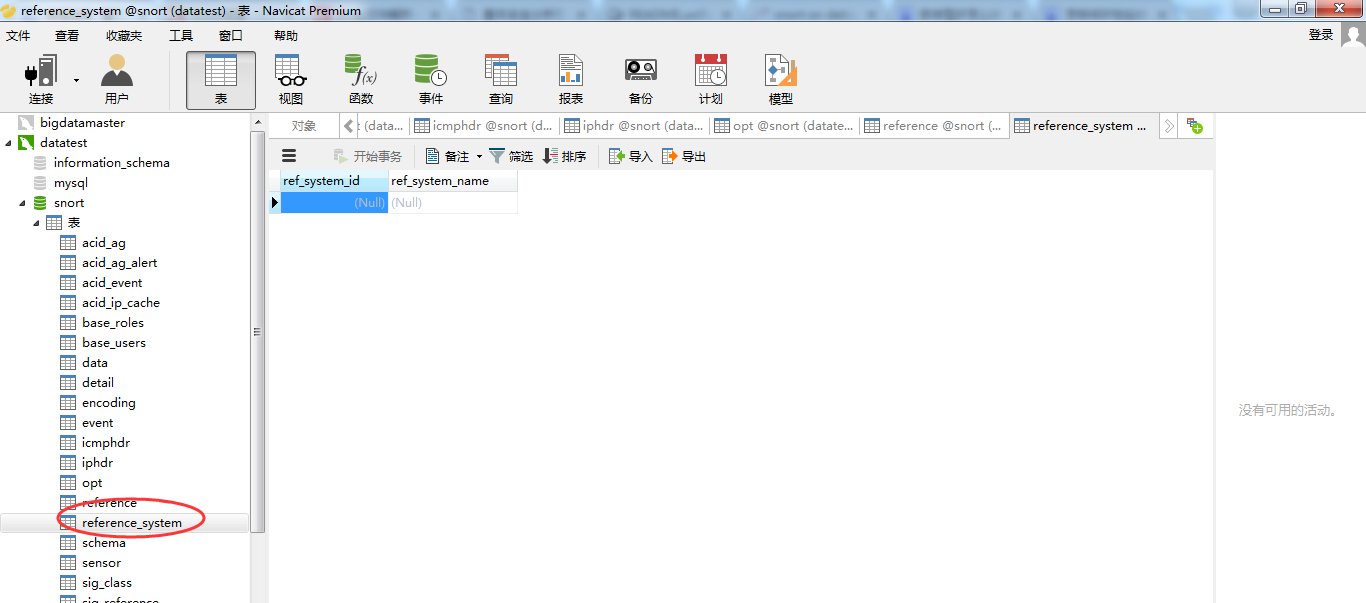Open the 文件 menu
This screenshot has width=1366, height=603.
(18, 35)
